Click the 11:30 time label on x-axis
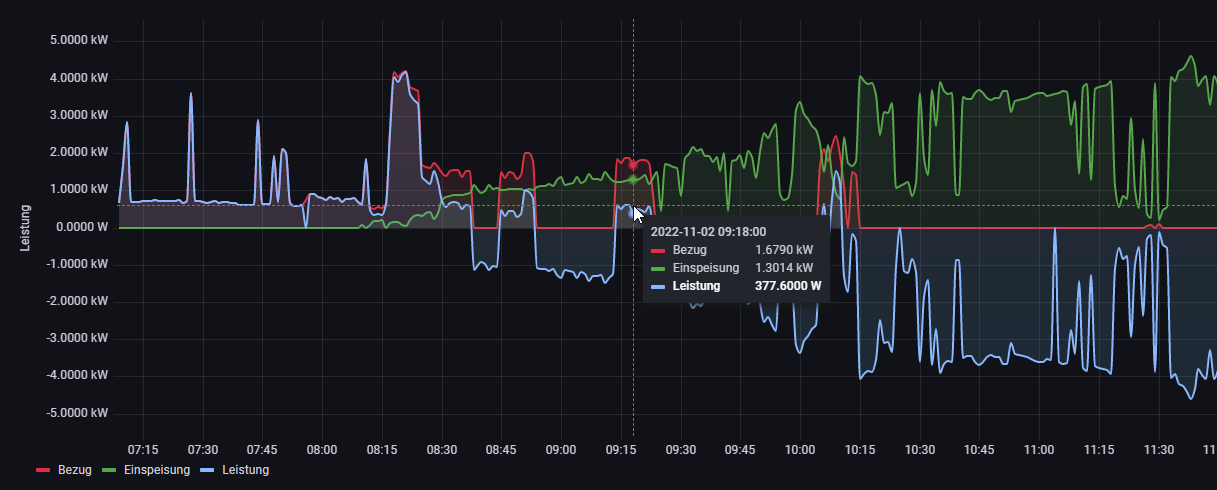This screenshot has height=490, width=1217. pos(1158,450)
